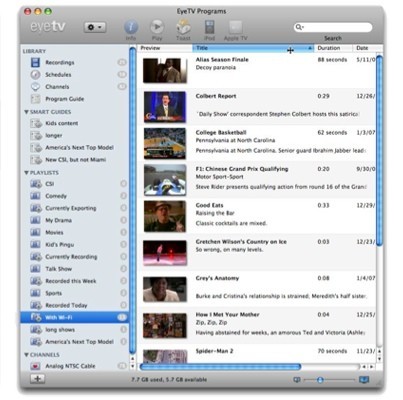Open the Currently Exporting playlist
Screen dimensions: 403x400
(70, 208)
